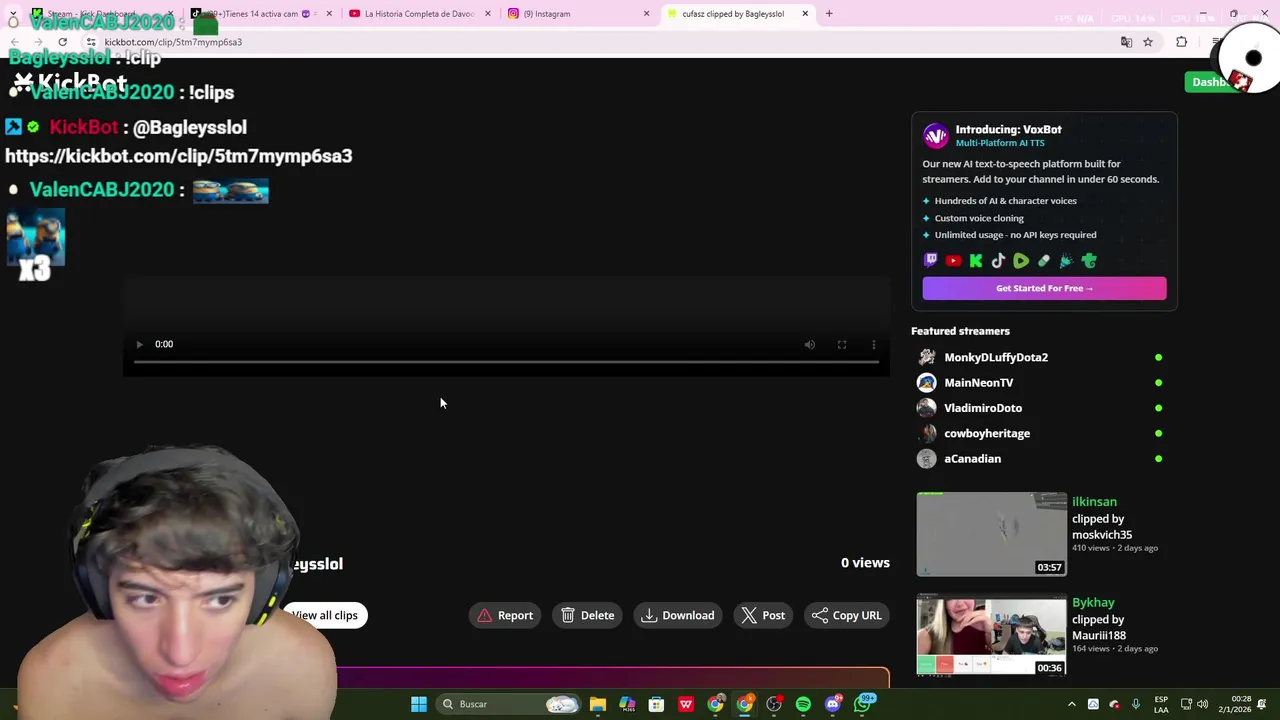This screenshot has width=1280, height=720.
Task: Reload the page
Action: click(62, 42)
